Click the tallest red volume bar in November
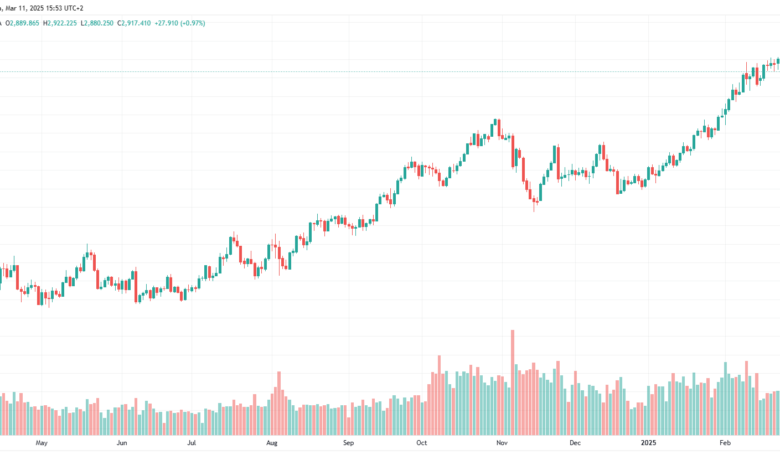The image size is (780, 470). pyautogui.click(x=512, y=382)
